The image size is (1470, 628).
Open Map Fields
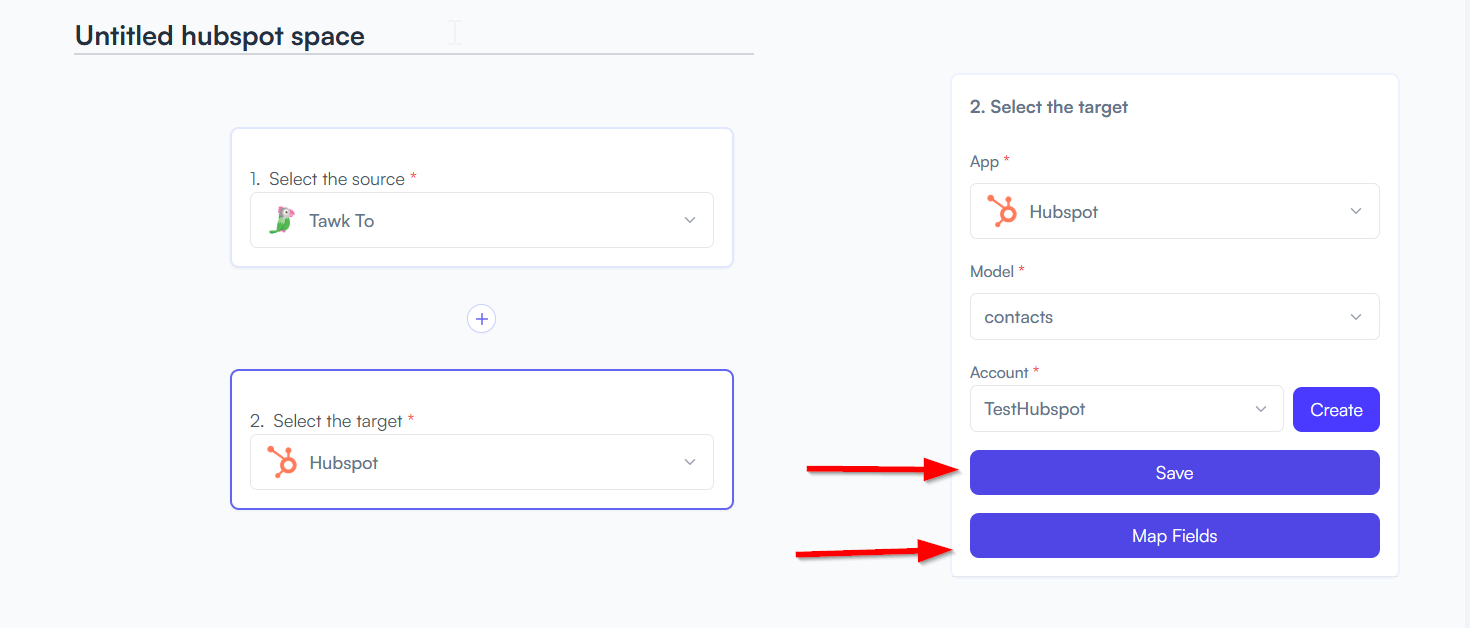(x=1174, y=536)
